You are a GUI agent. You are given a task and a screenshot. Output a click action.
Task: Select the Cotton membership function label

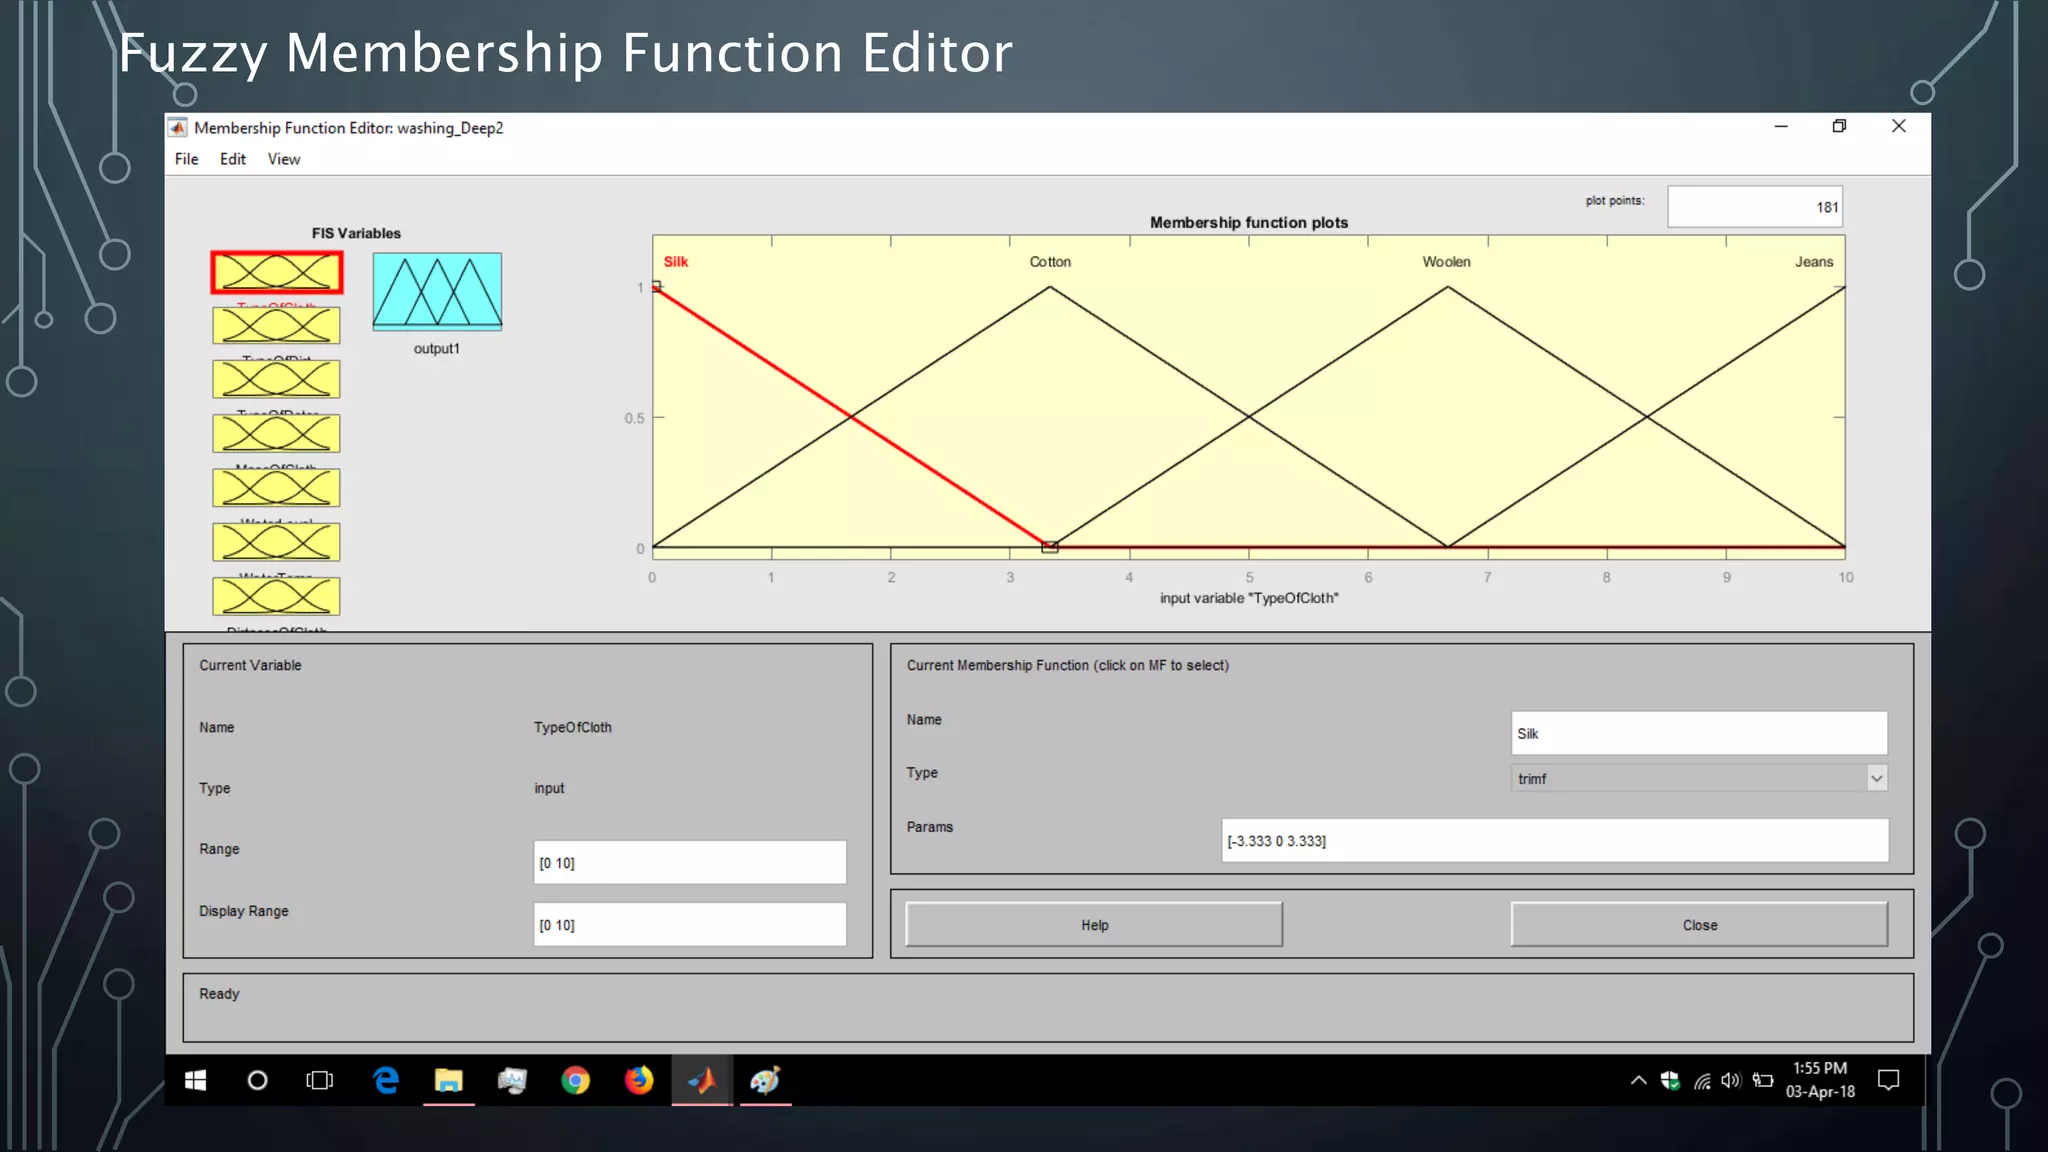(x=1050, y=262)
